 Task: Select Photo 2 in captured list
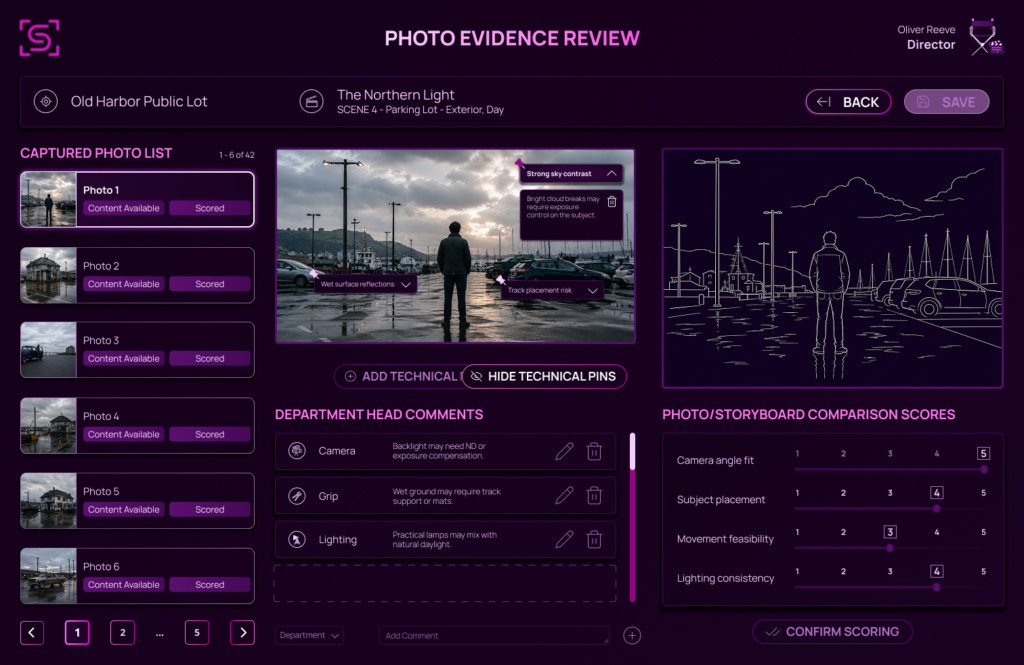[137, 275]
